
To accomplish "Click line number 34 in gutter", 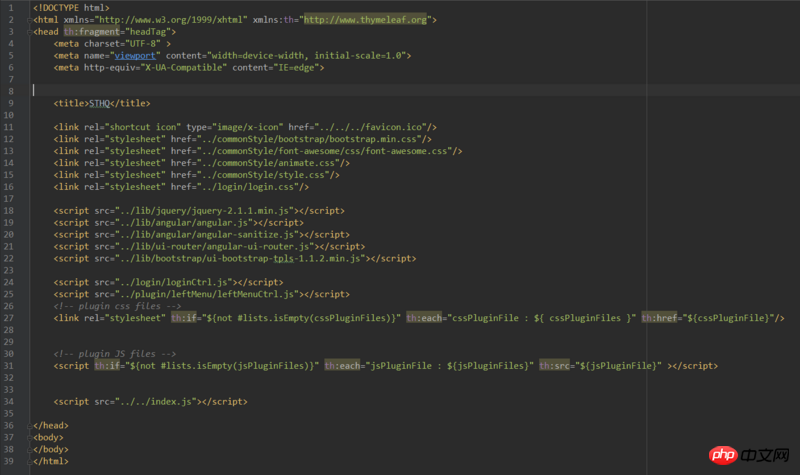I will click(9, 402).
